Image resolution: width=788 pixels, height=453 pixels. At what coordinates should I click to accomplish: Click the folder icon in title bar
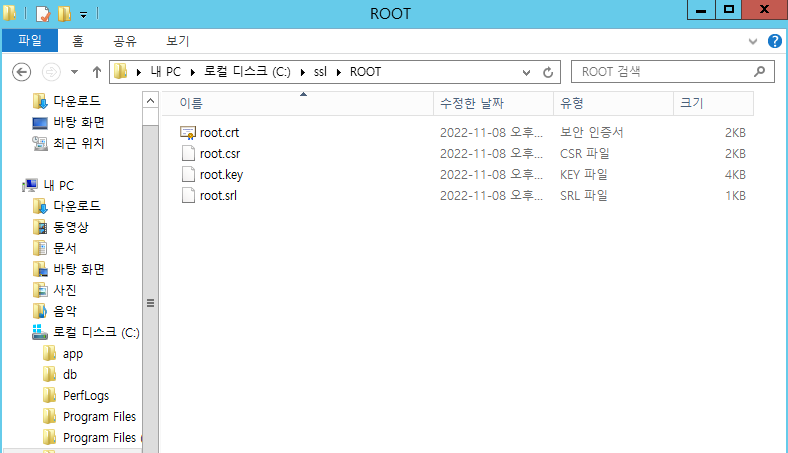click(x=10, y=13)
